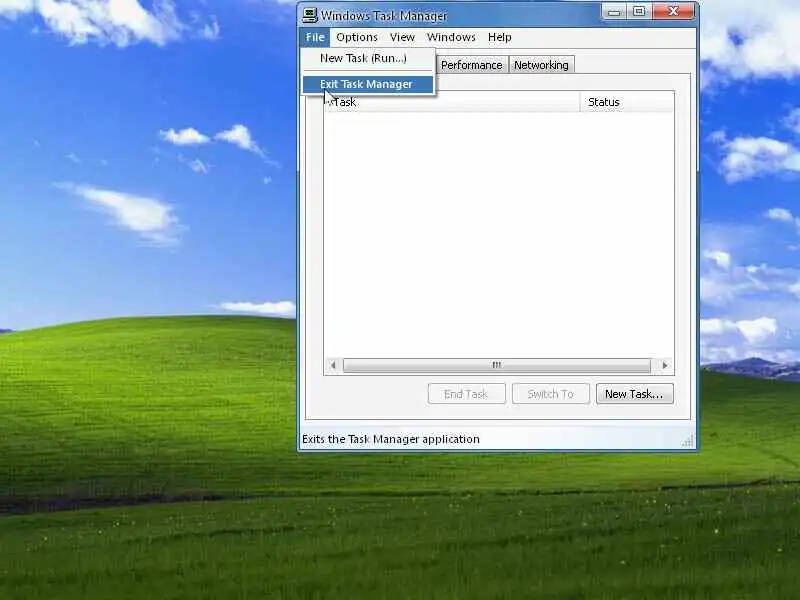
Task: Switch to the Networking tab
Action: coord(541,65)
